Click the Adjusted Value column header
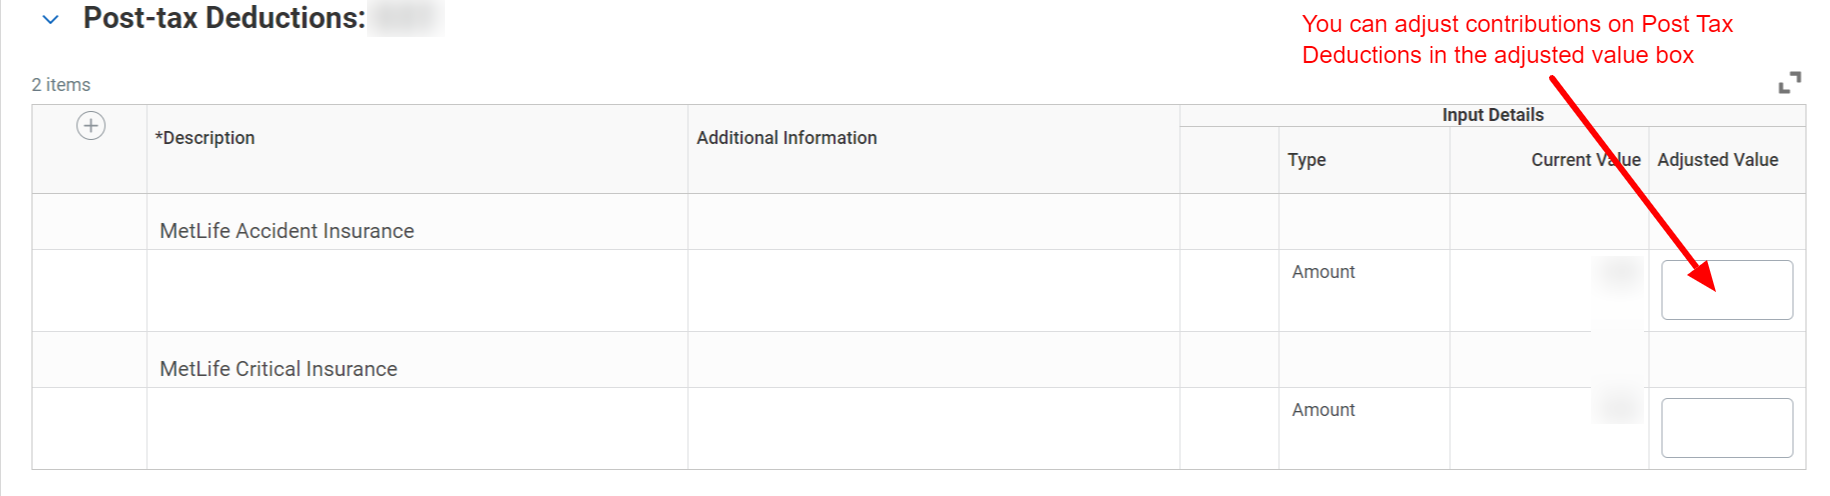 click(x=1718, y=160)
